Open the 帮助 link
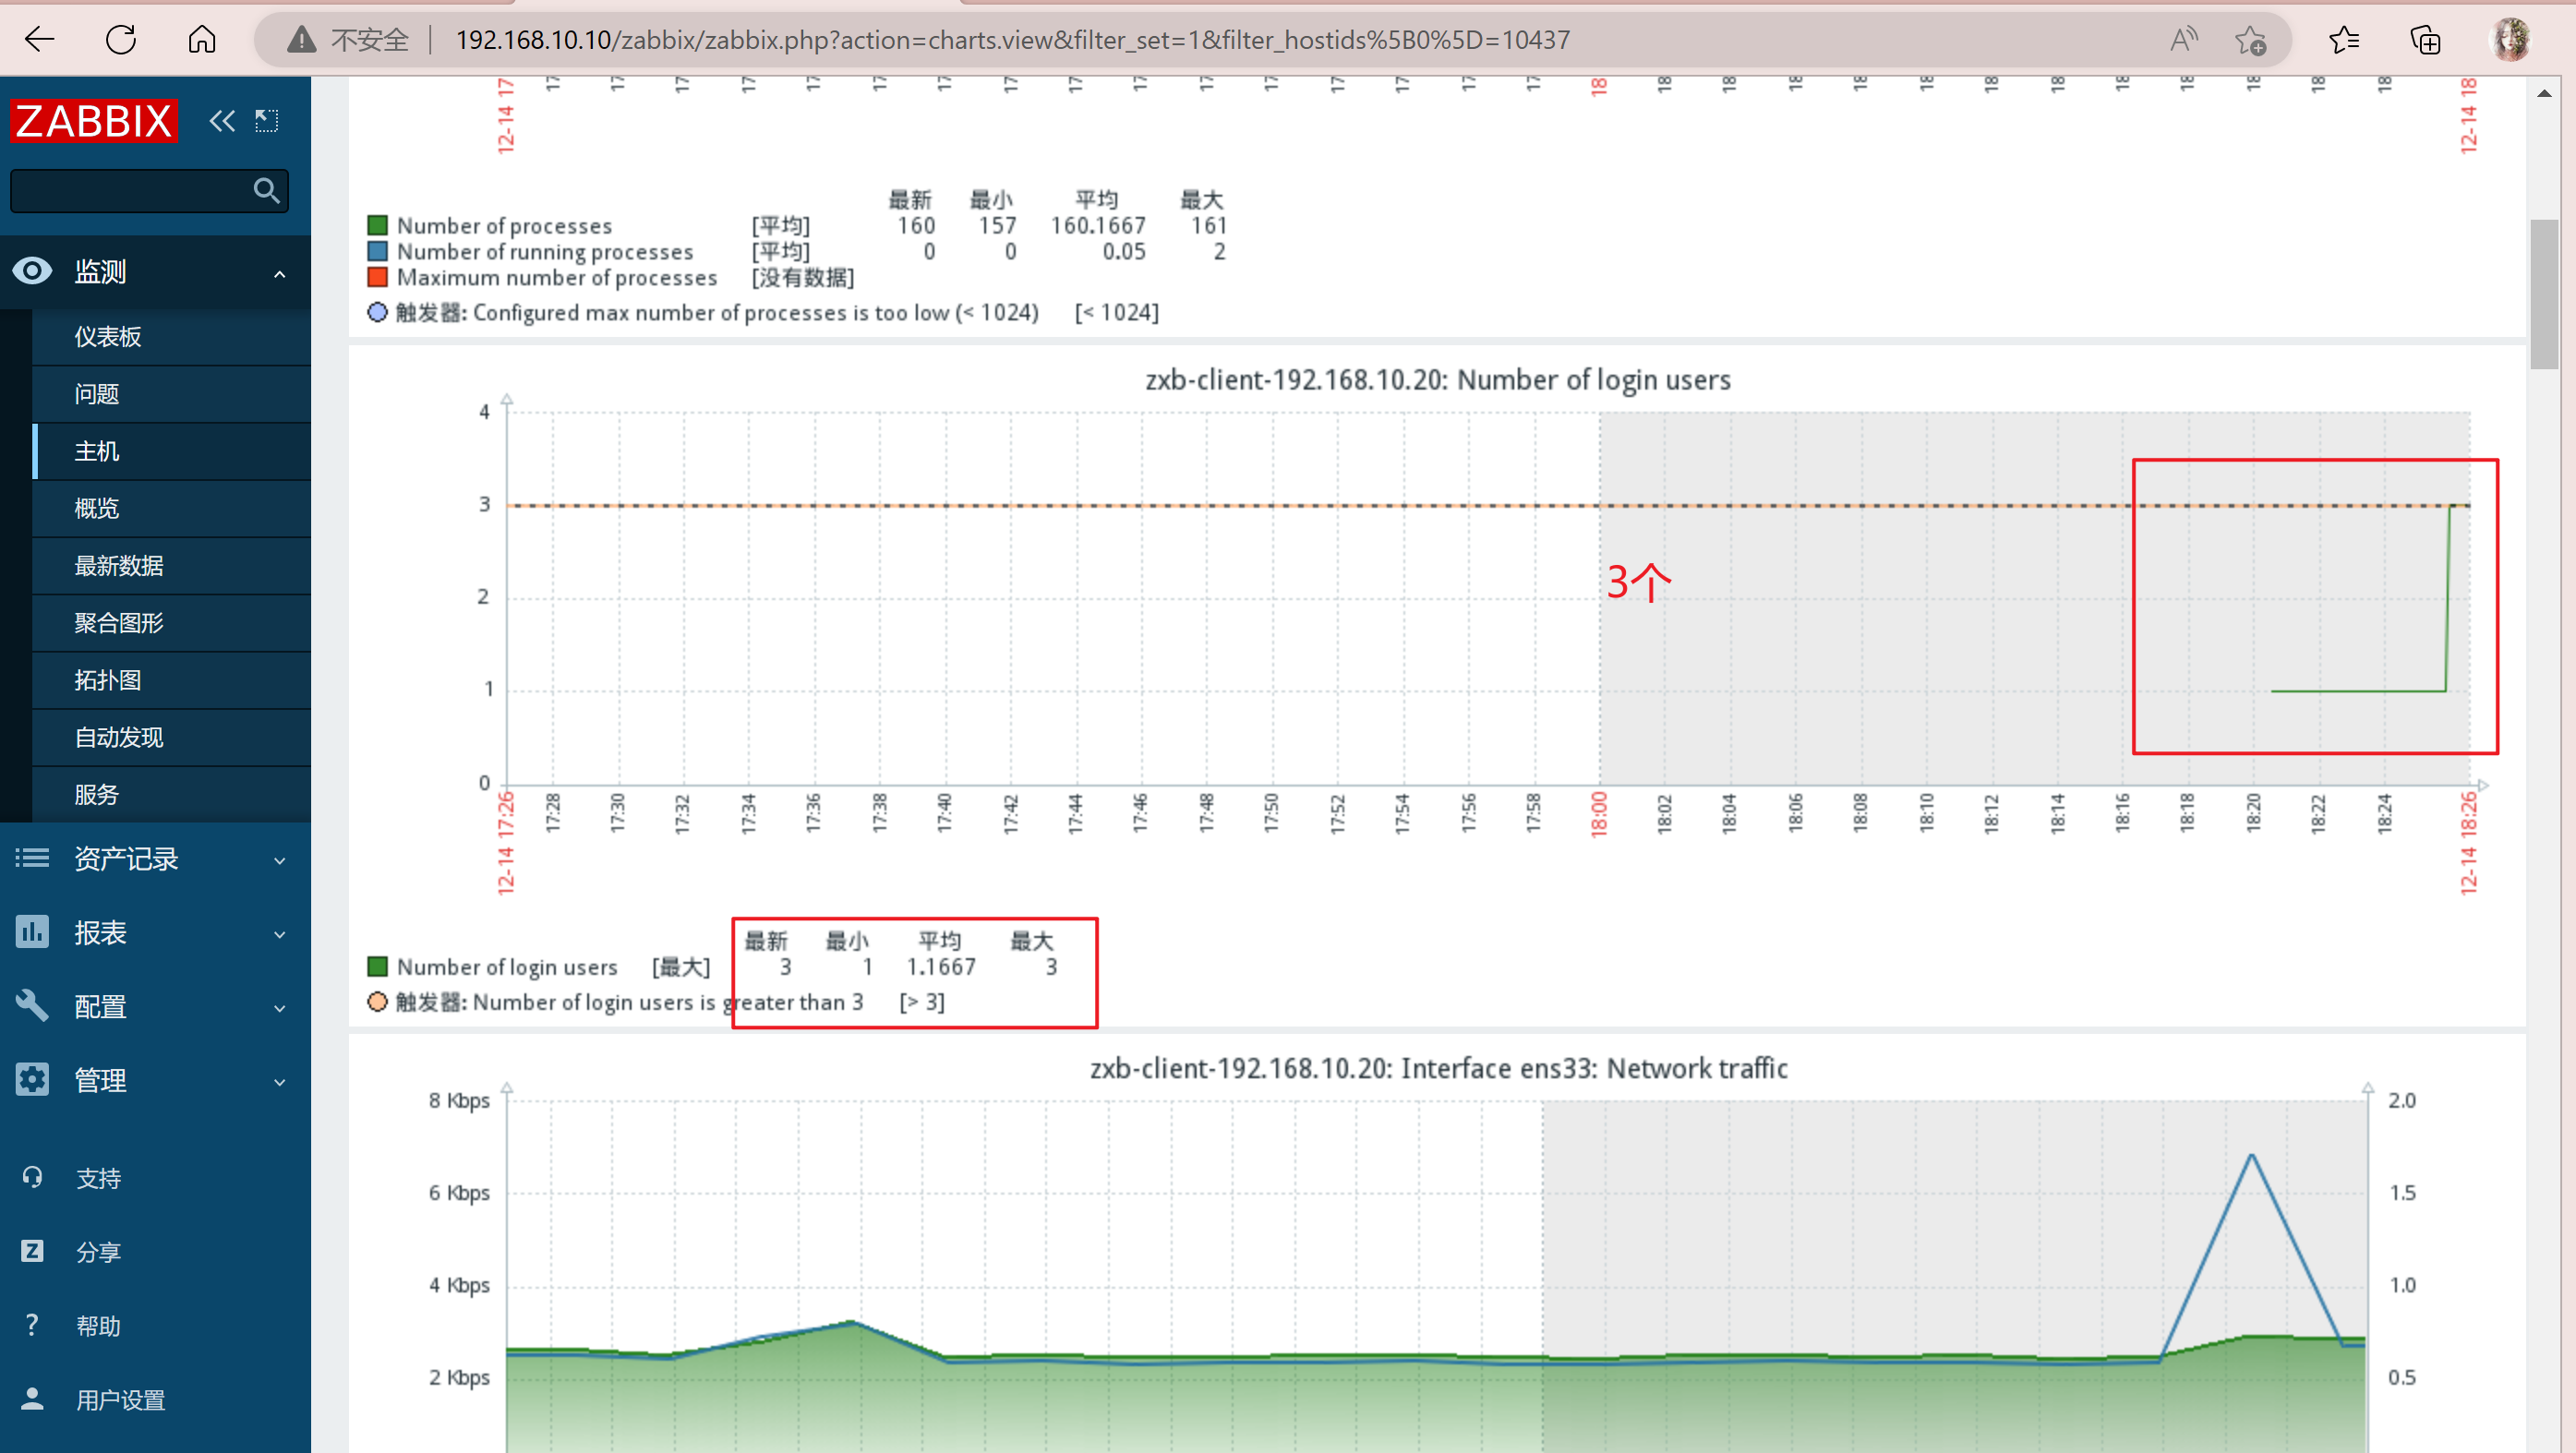This screenshot has height=1453, width=2576. click(x=98, y=1326)
